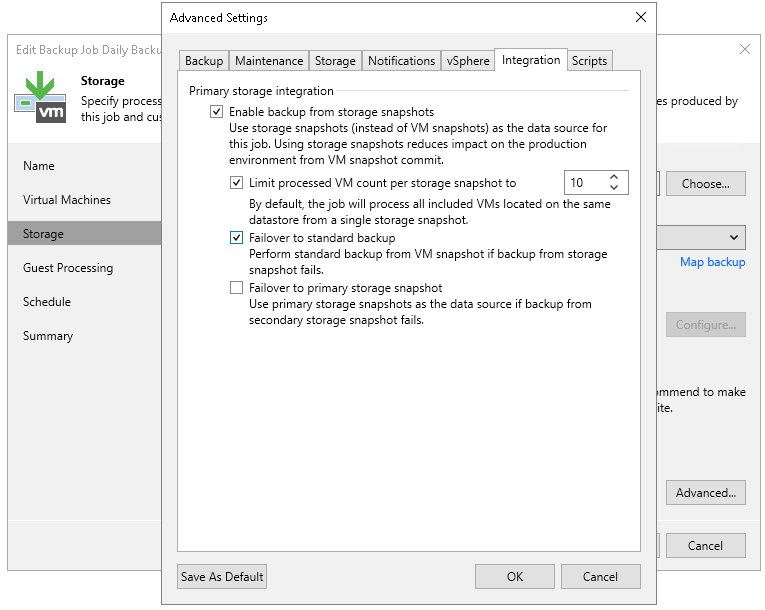This screenshot has height=610, width=765.
Task: Select Storage step in wizard sidebar
Action: point(84,234)
